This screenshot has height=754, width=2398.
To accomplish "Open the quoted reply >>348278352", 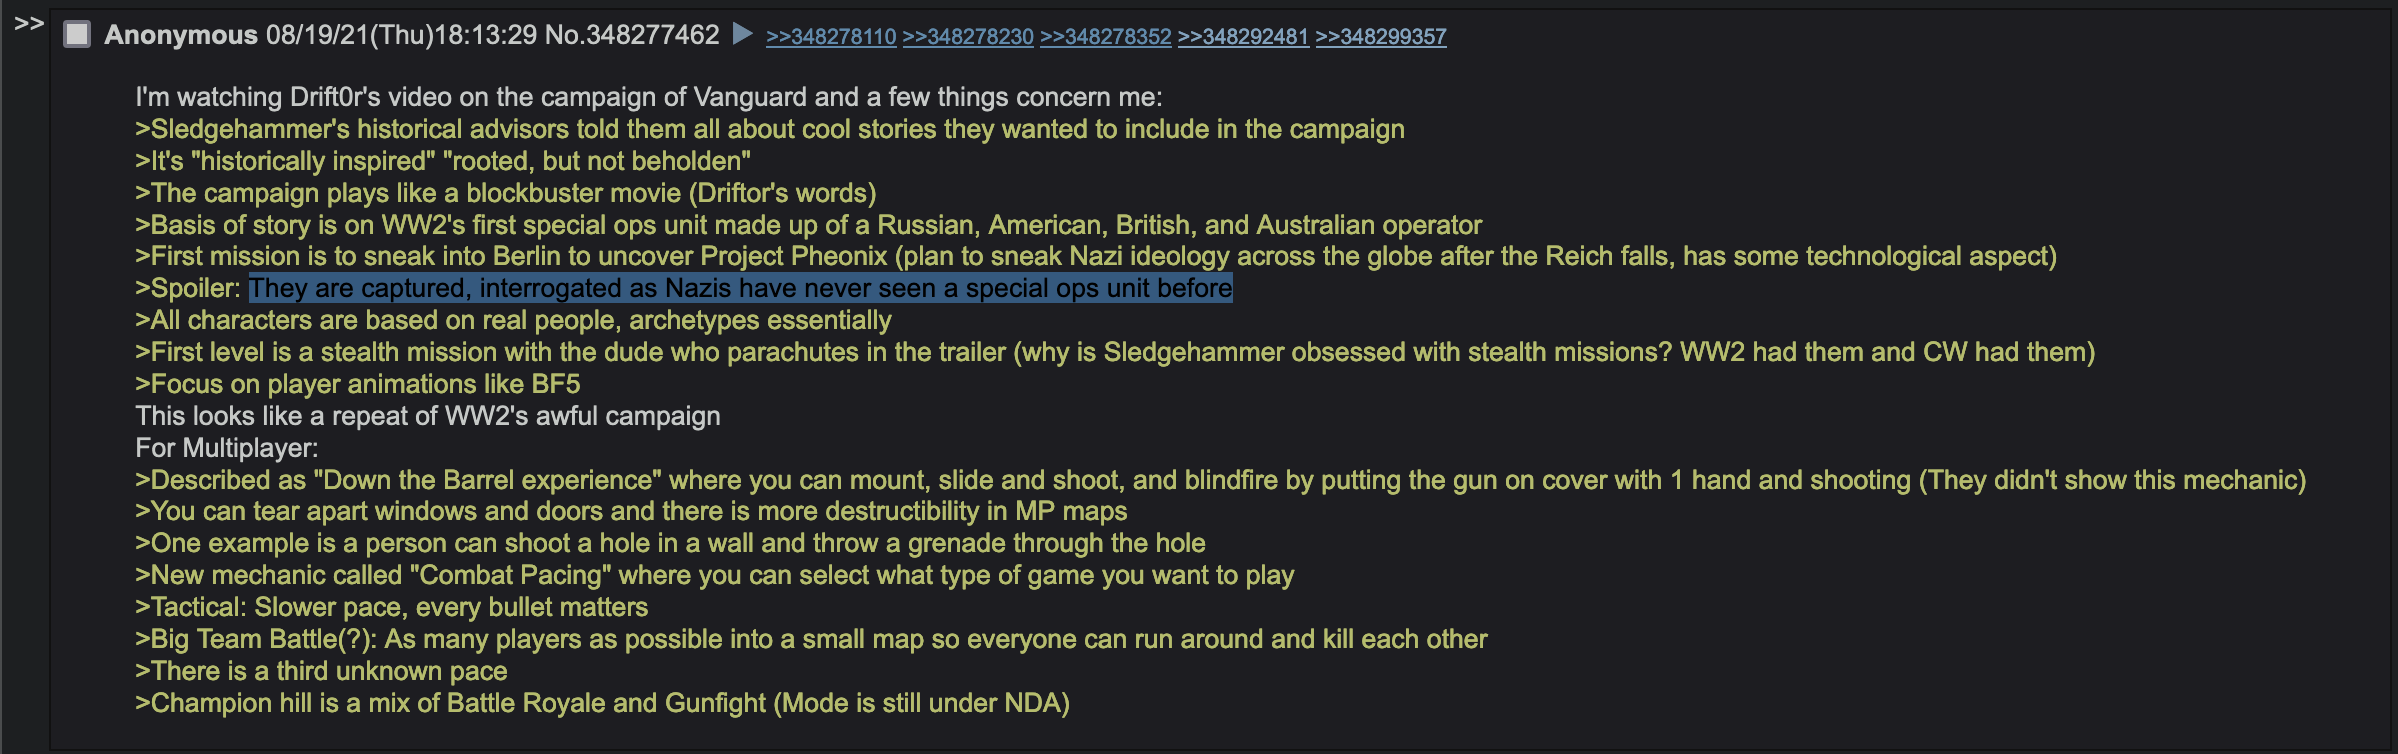I will (1105, 37).
